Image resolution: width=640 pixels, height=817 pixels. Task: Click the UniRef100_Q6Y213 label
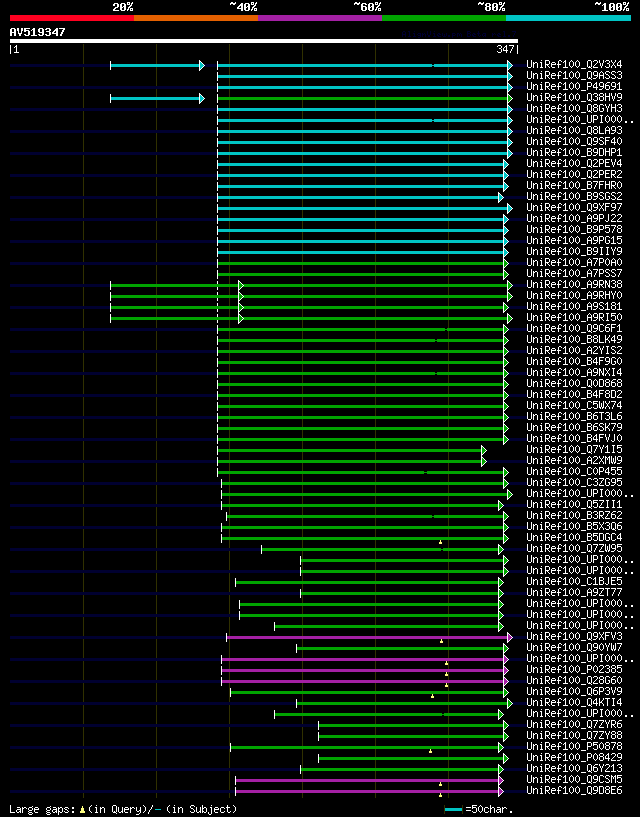pos(574,768)
